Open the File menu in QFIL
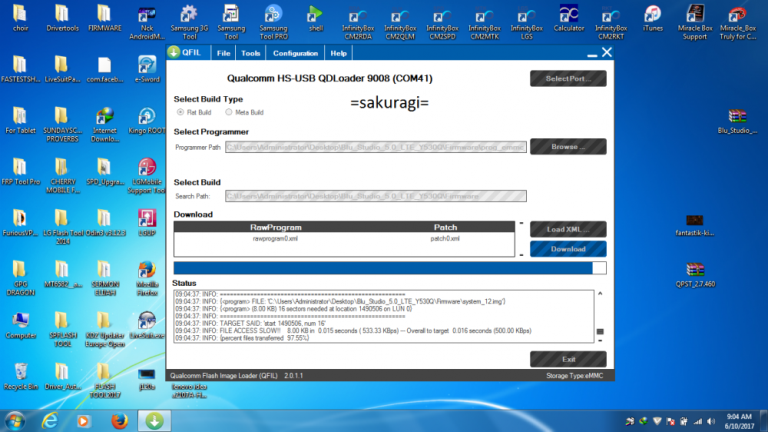Image resolution: width=768 pixels, height=432 pixels. (223, 53)
